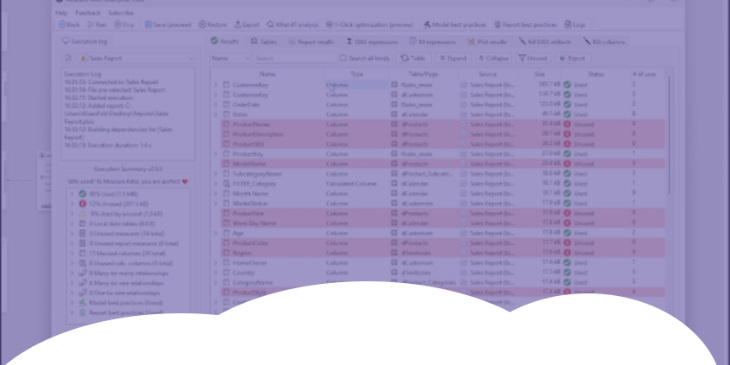This screenshot has width=730, height=365.
Task: Click the Restore toolbar button
Action: (x=212, y=25)
